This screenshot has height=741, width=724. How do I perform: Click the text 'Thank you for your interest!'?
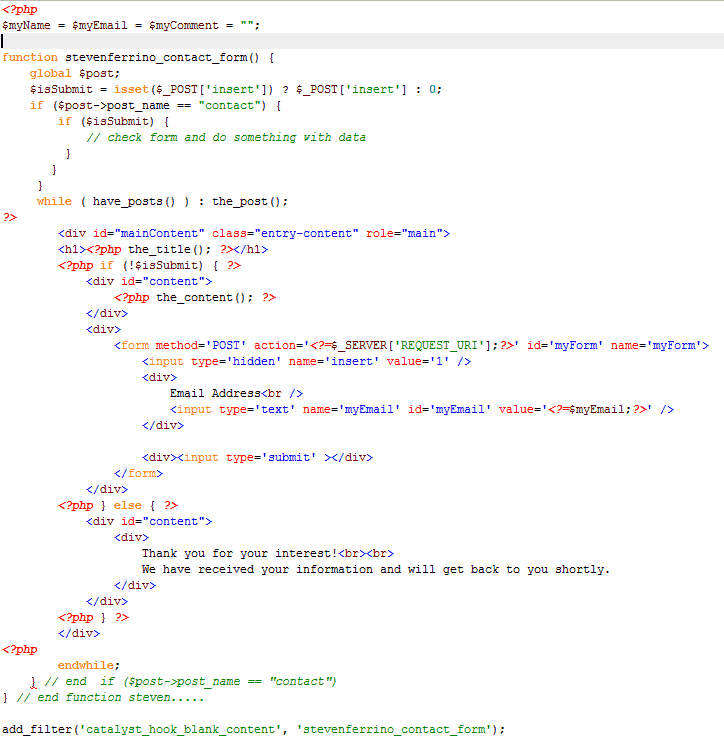[x=240, y=554]
